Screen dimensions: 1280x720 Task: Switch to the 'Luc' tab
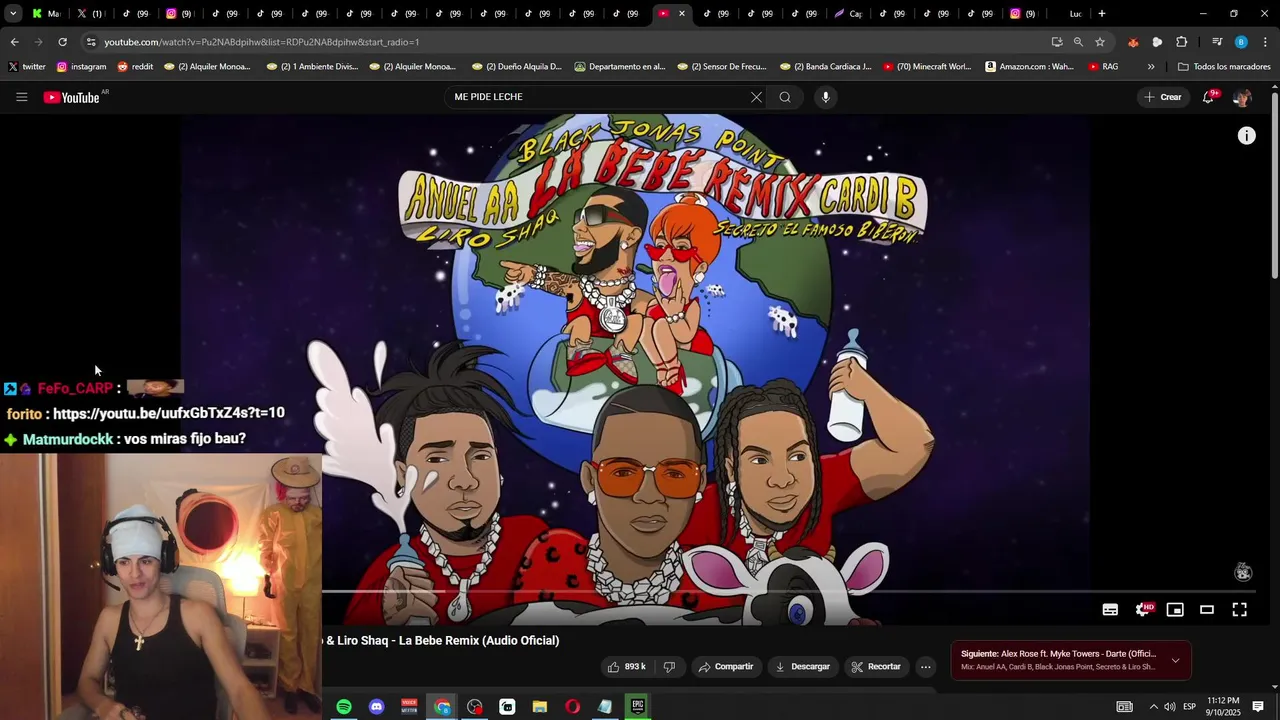1075,14
